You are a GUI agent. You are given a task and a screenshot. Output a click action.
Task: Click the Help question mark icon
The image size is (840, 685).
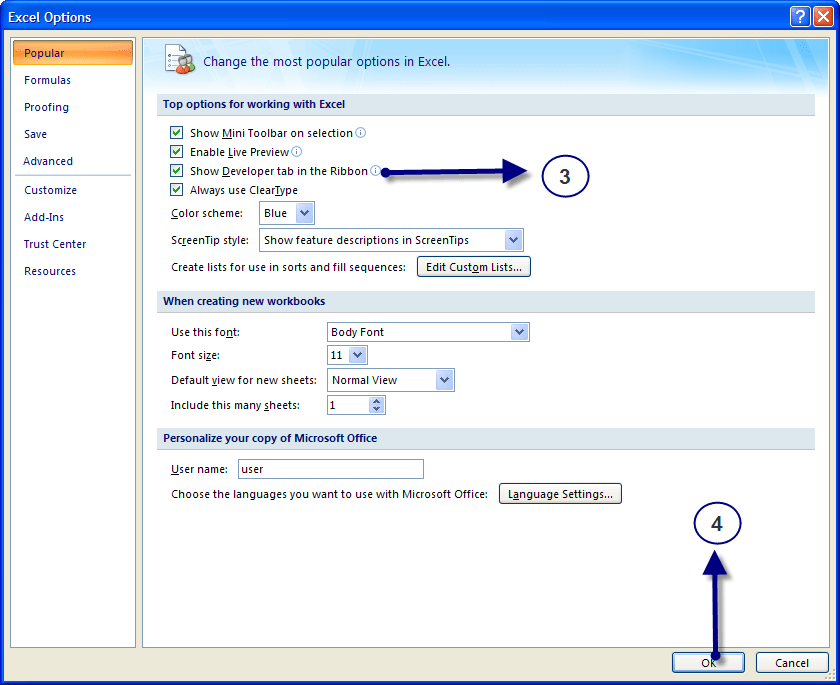point(798,16)
